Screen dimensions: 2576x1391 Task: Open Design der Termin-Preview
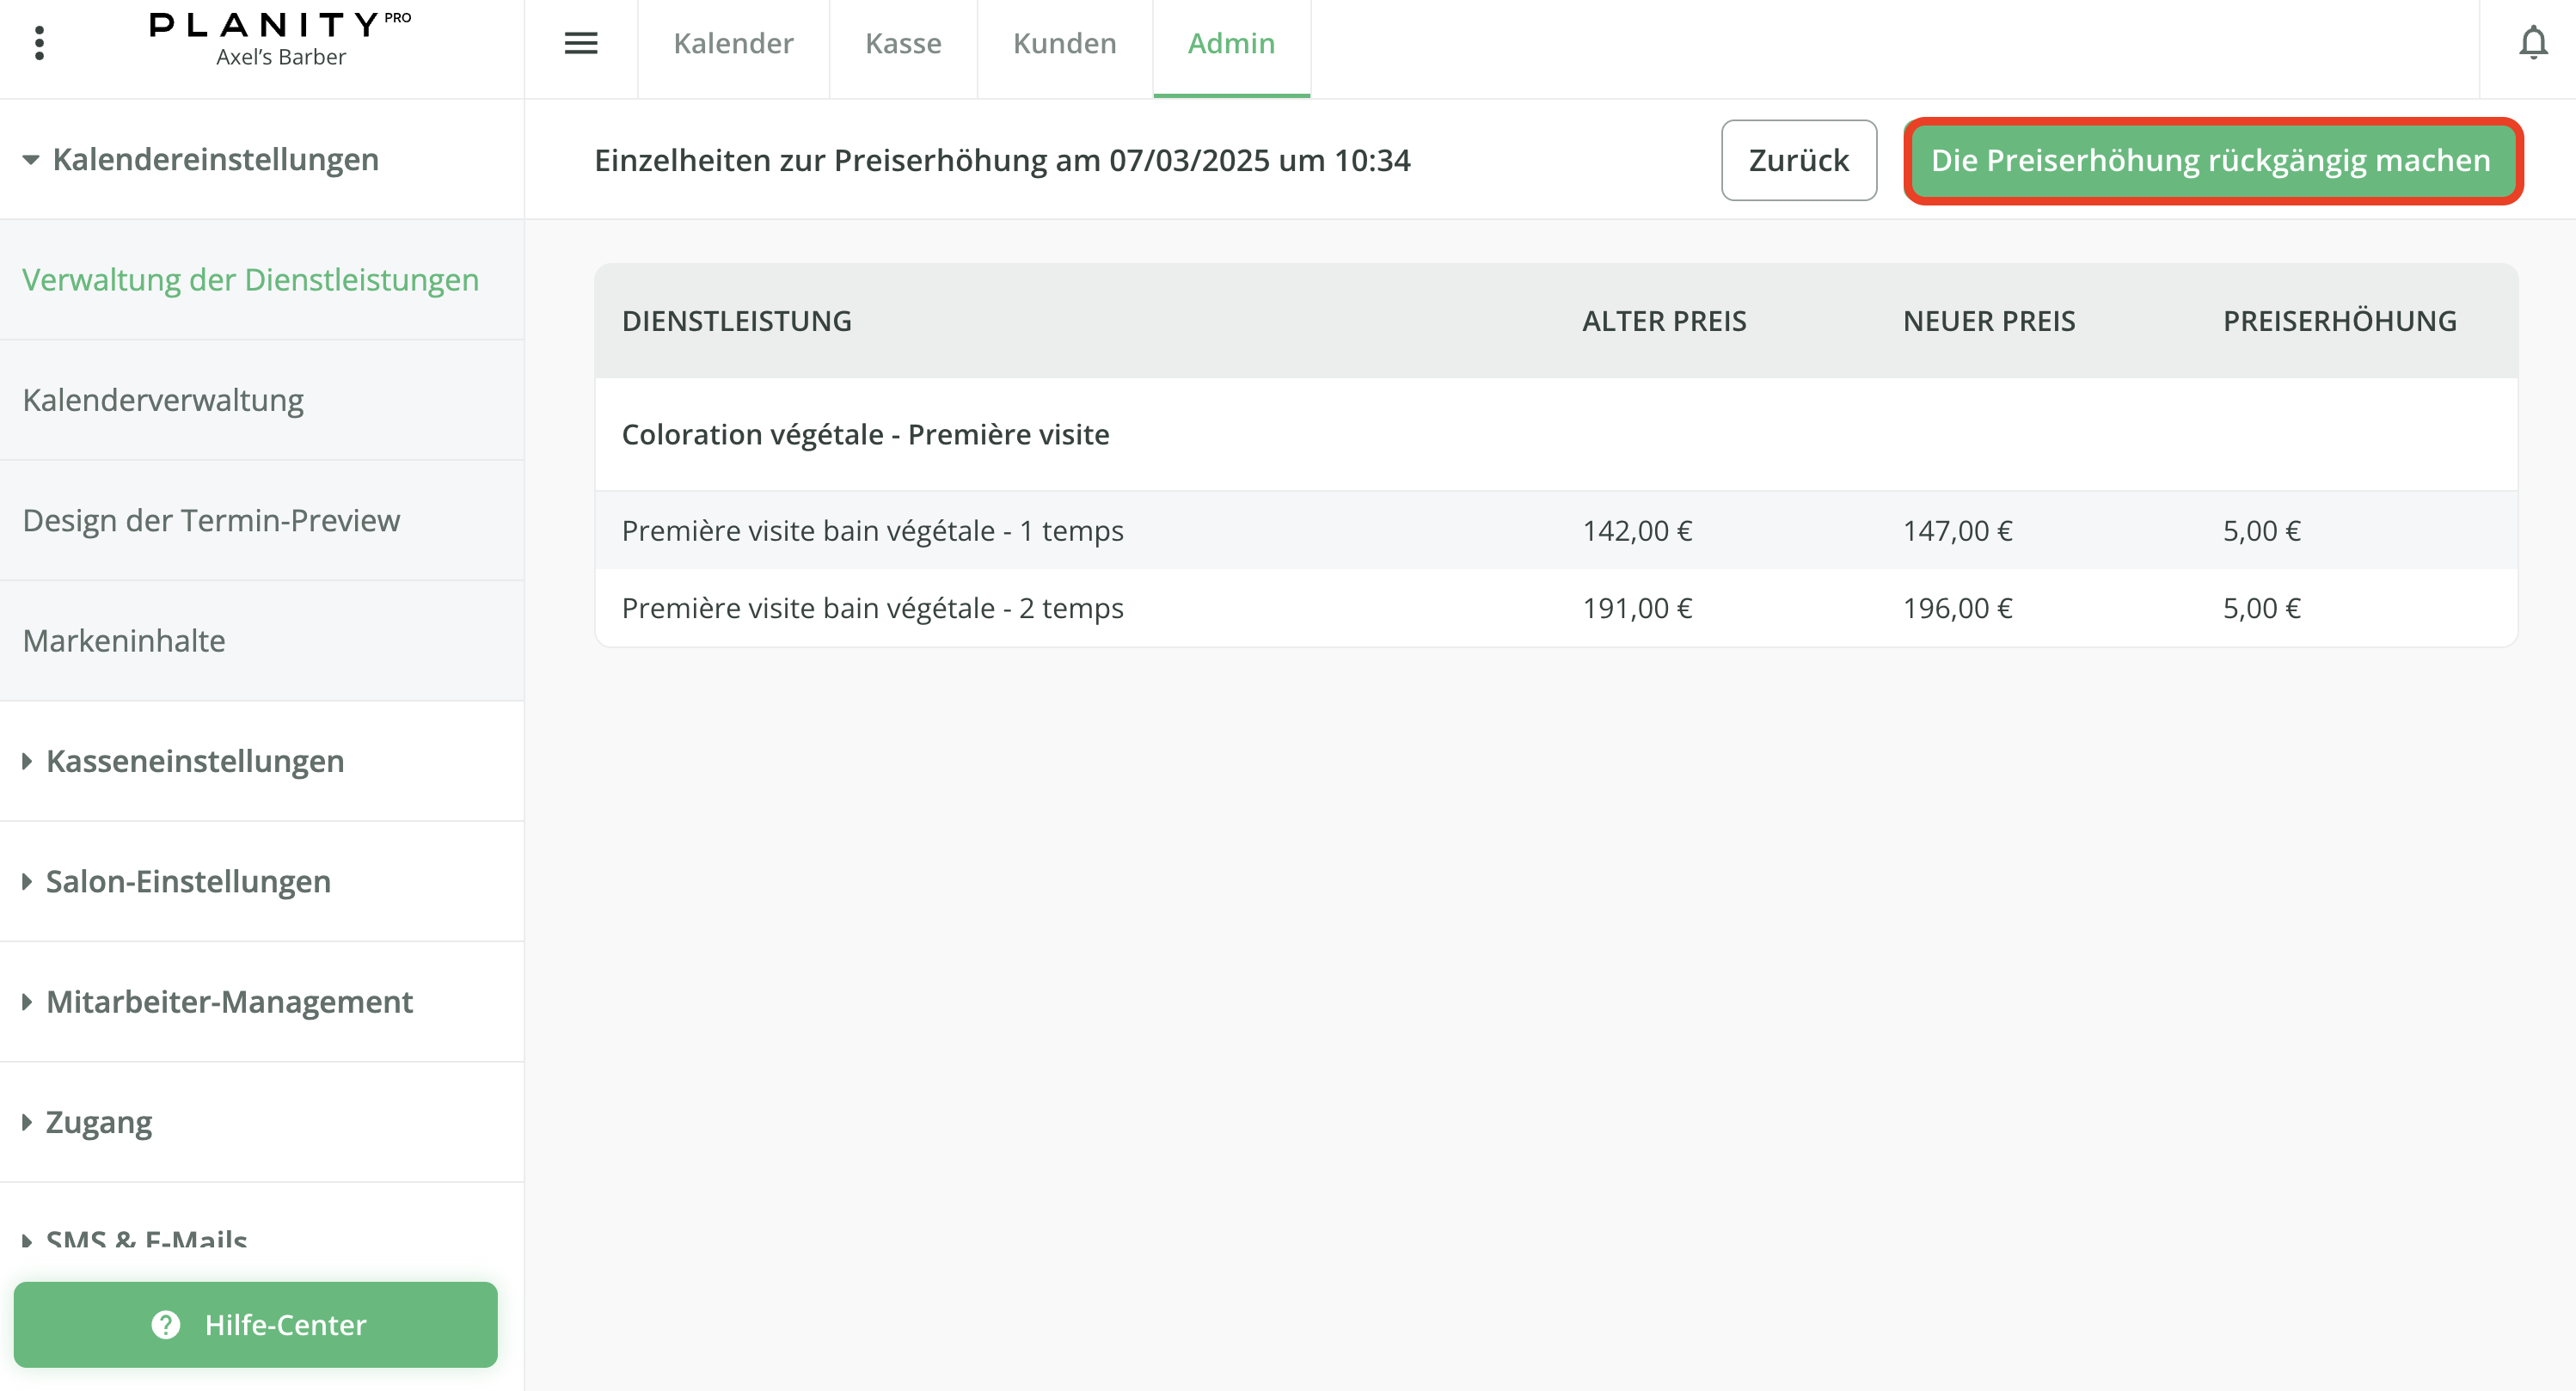pyautogui.click(x=211, y=520)
